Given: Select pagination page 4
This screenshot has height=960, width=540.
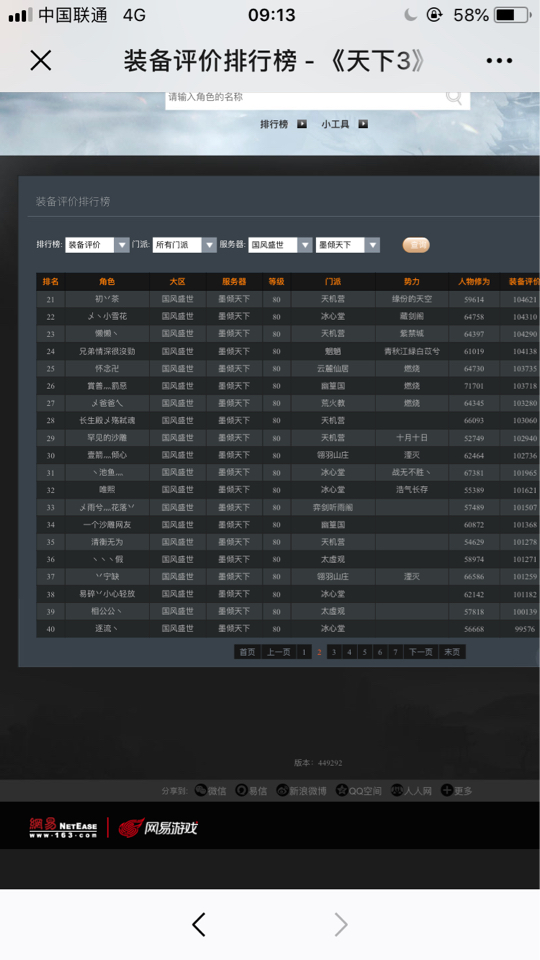Looking at the screenshot, I should (349, 652).
